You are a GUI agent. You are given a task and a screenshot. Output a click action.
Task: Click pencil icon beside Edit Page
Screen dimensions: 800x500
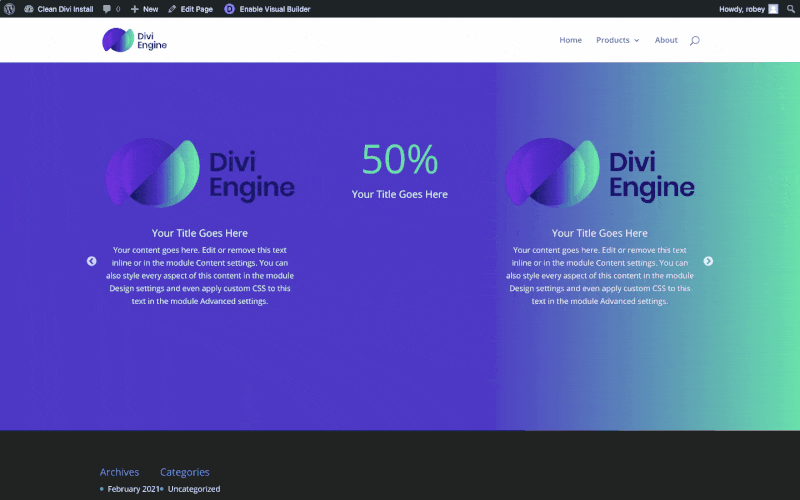[x=172, y=9]
